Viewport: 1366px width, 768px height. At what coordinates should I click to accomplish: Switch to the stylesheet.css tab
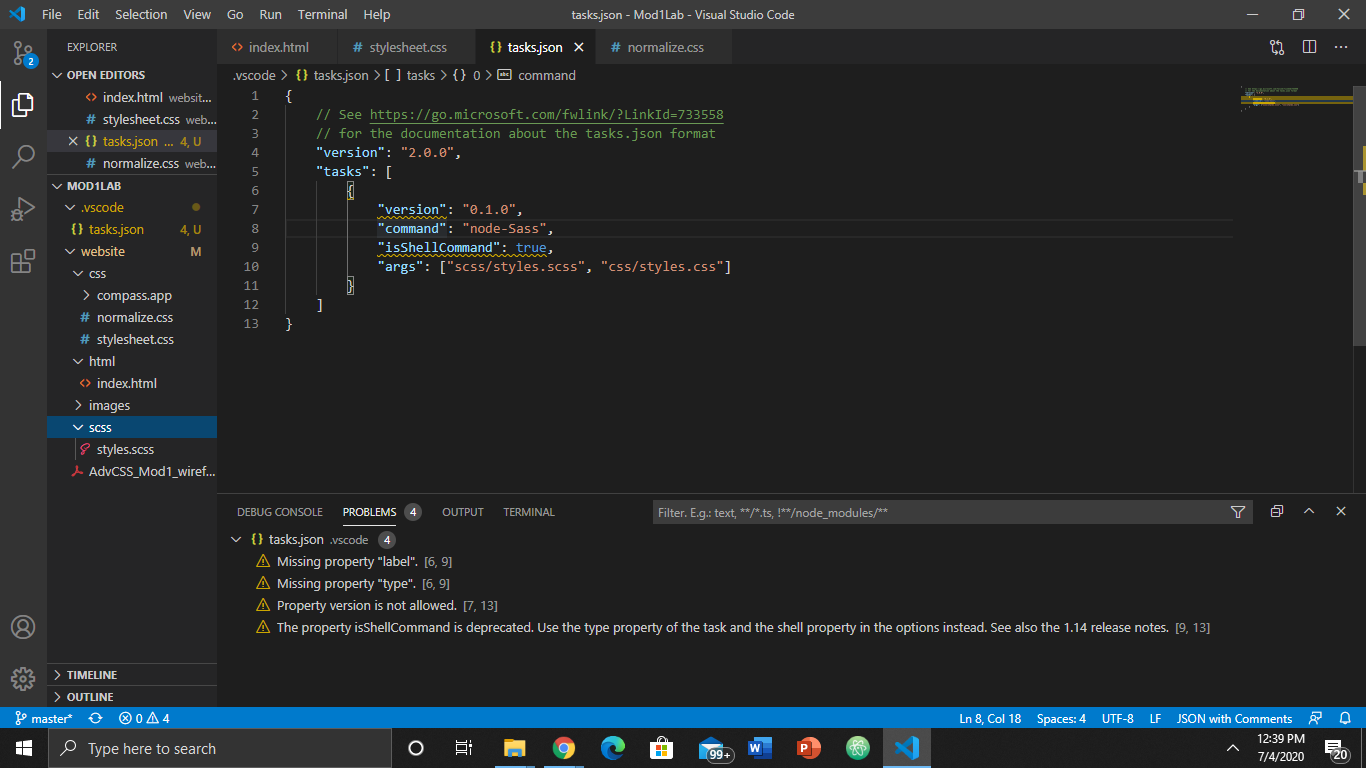pos(407,47)
